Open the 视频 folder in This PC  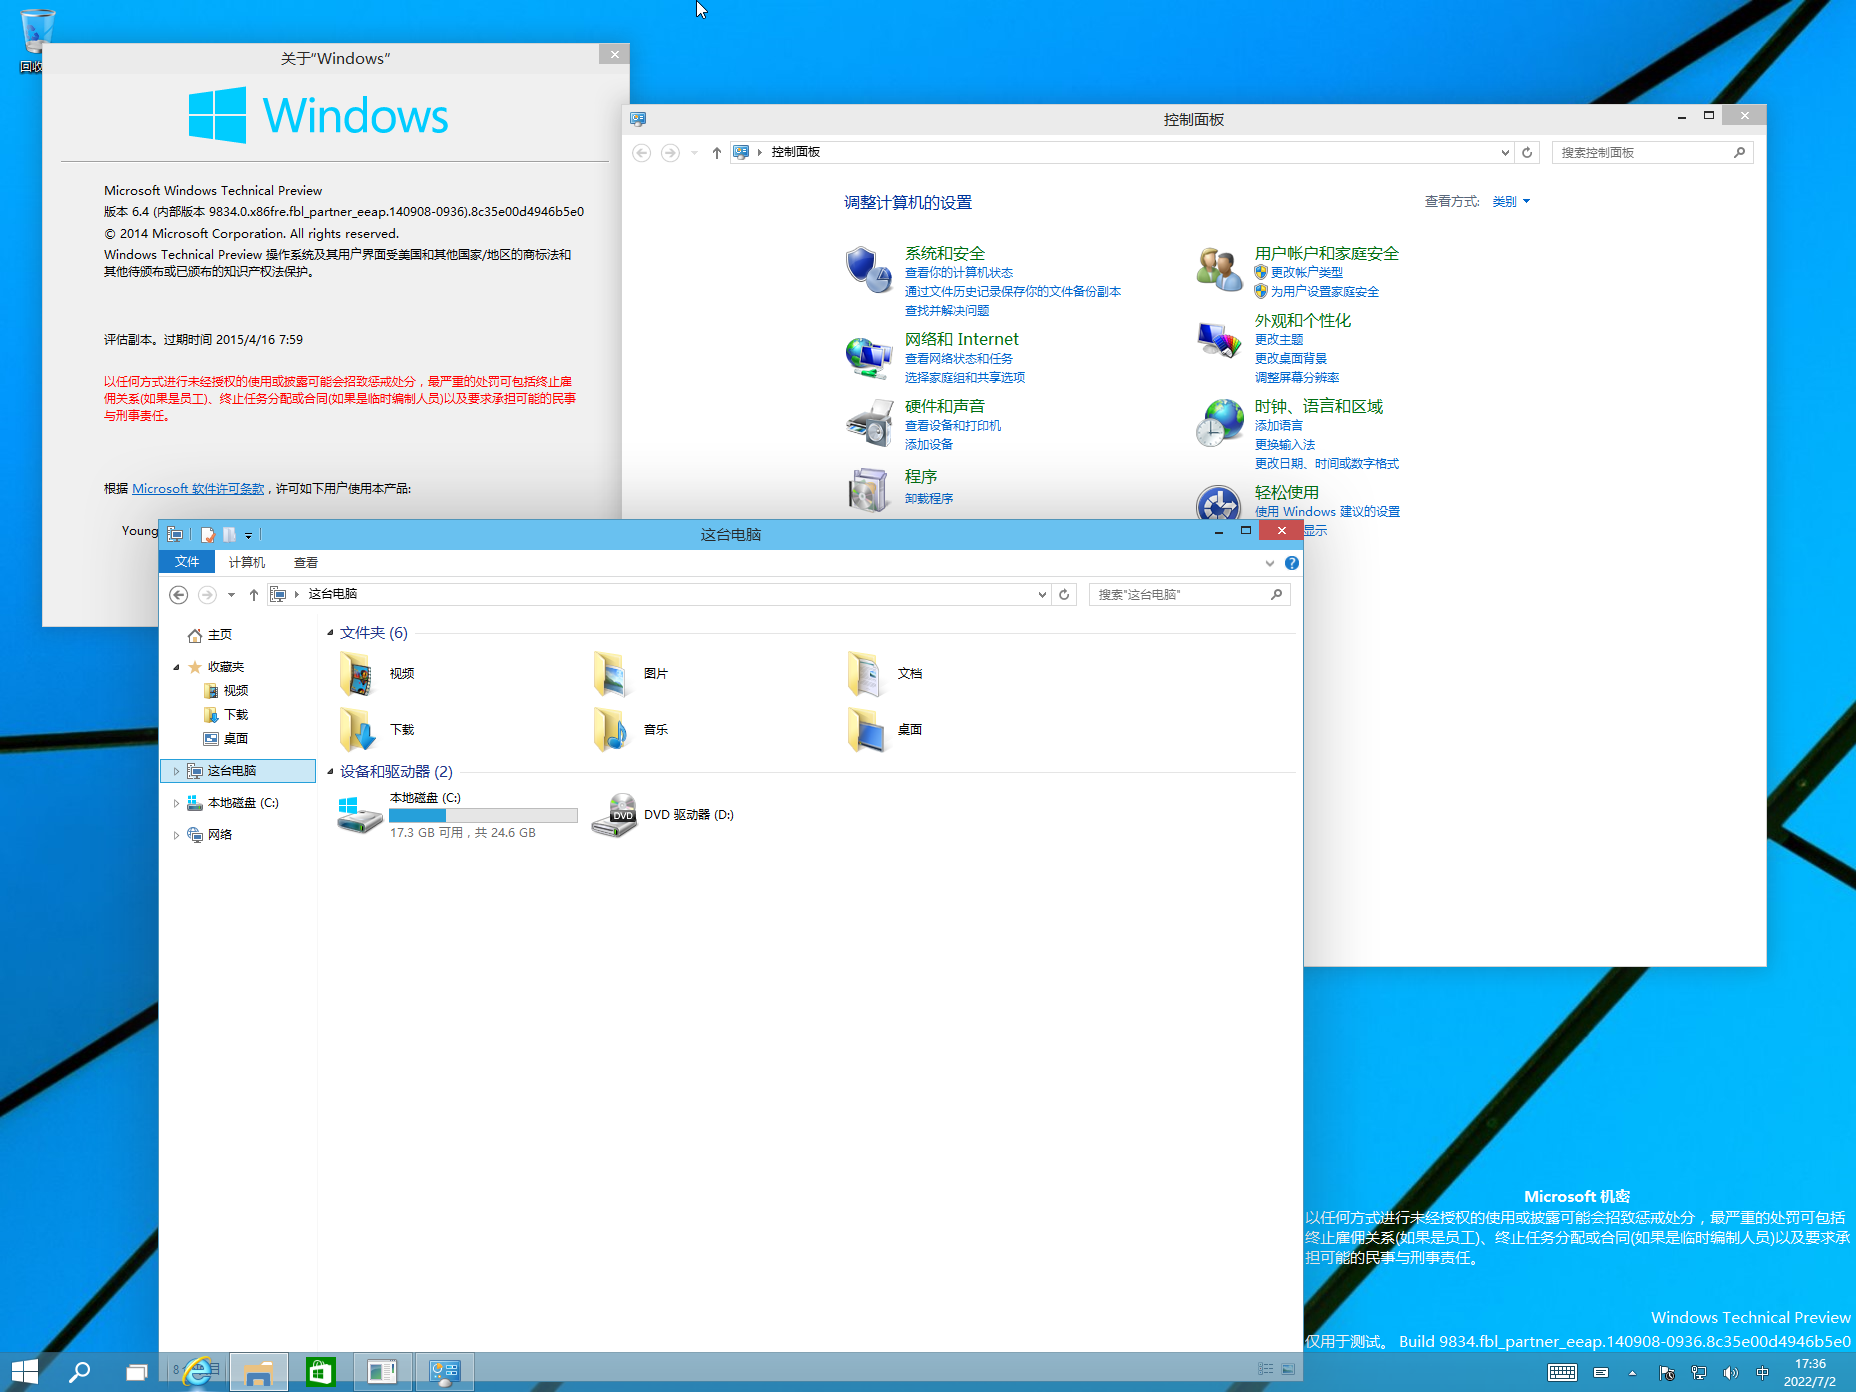[378, 674]
